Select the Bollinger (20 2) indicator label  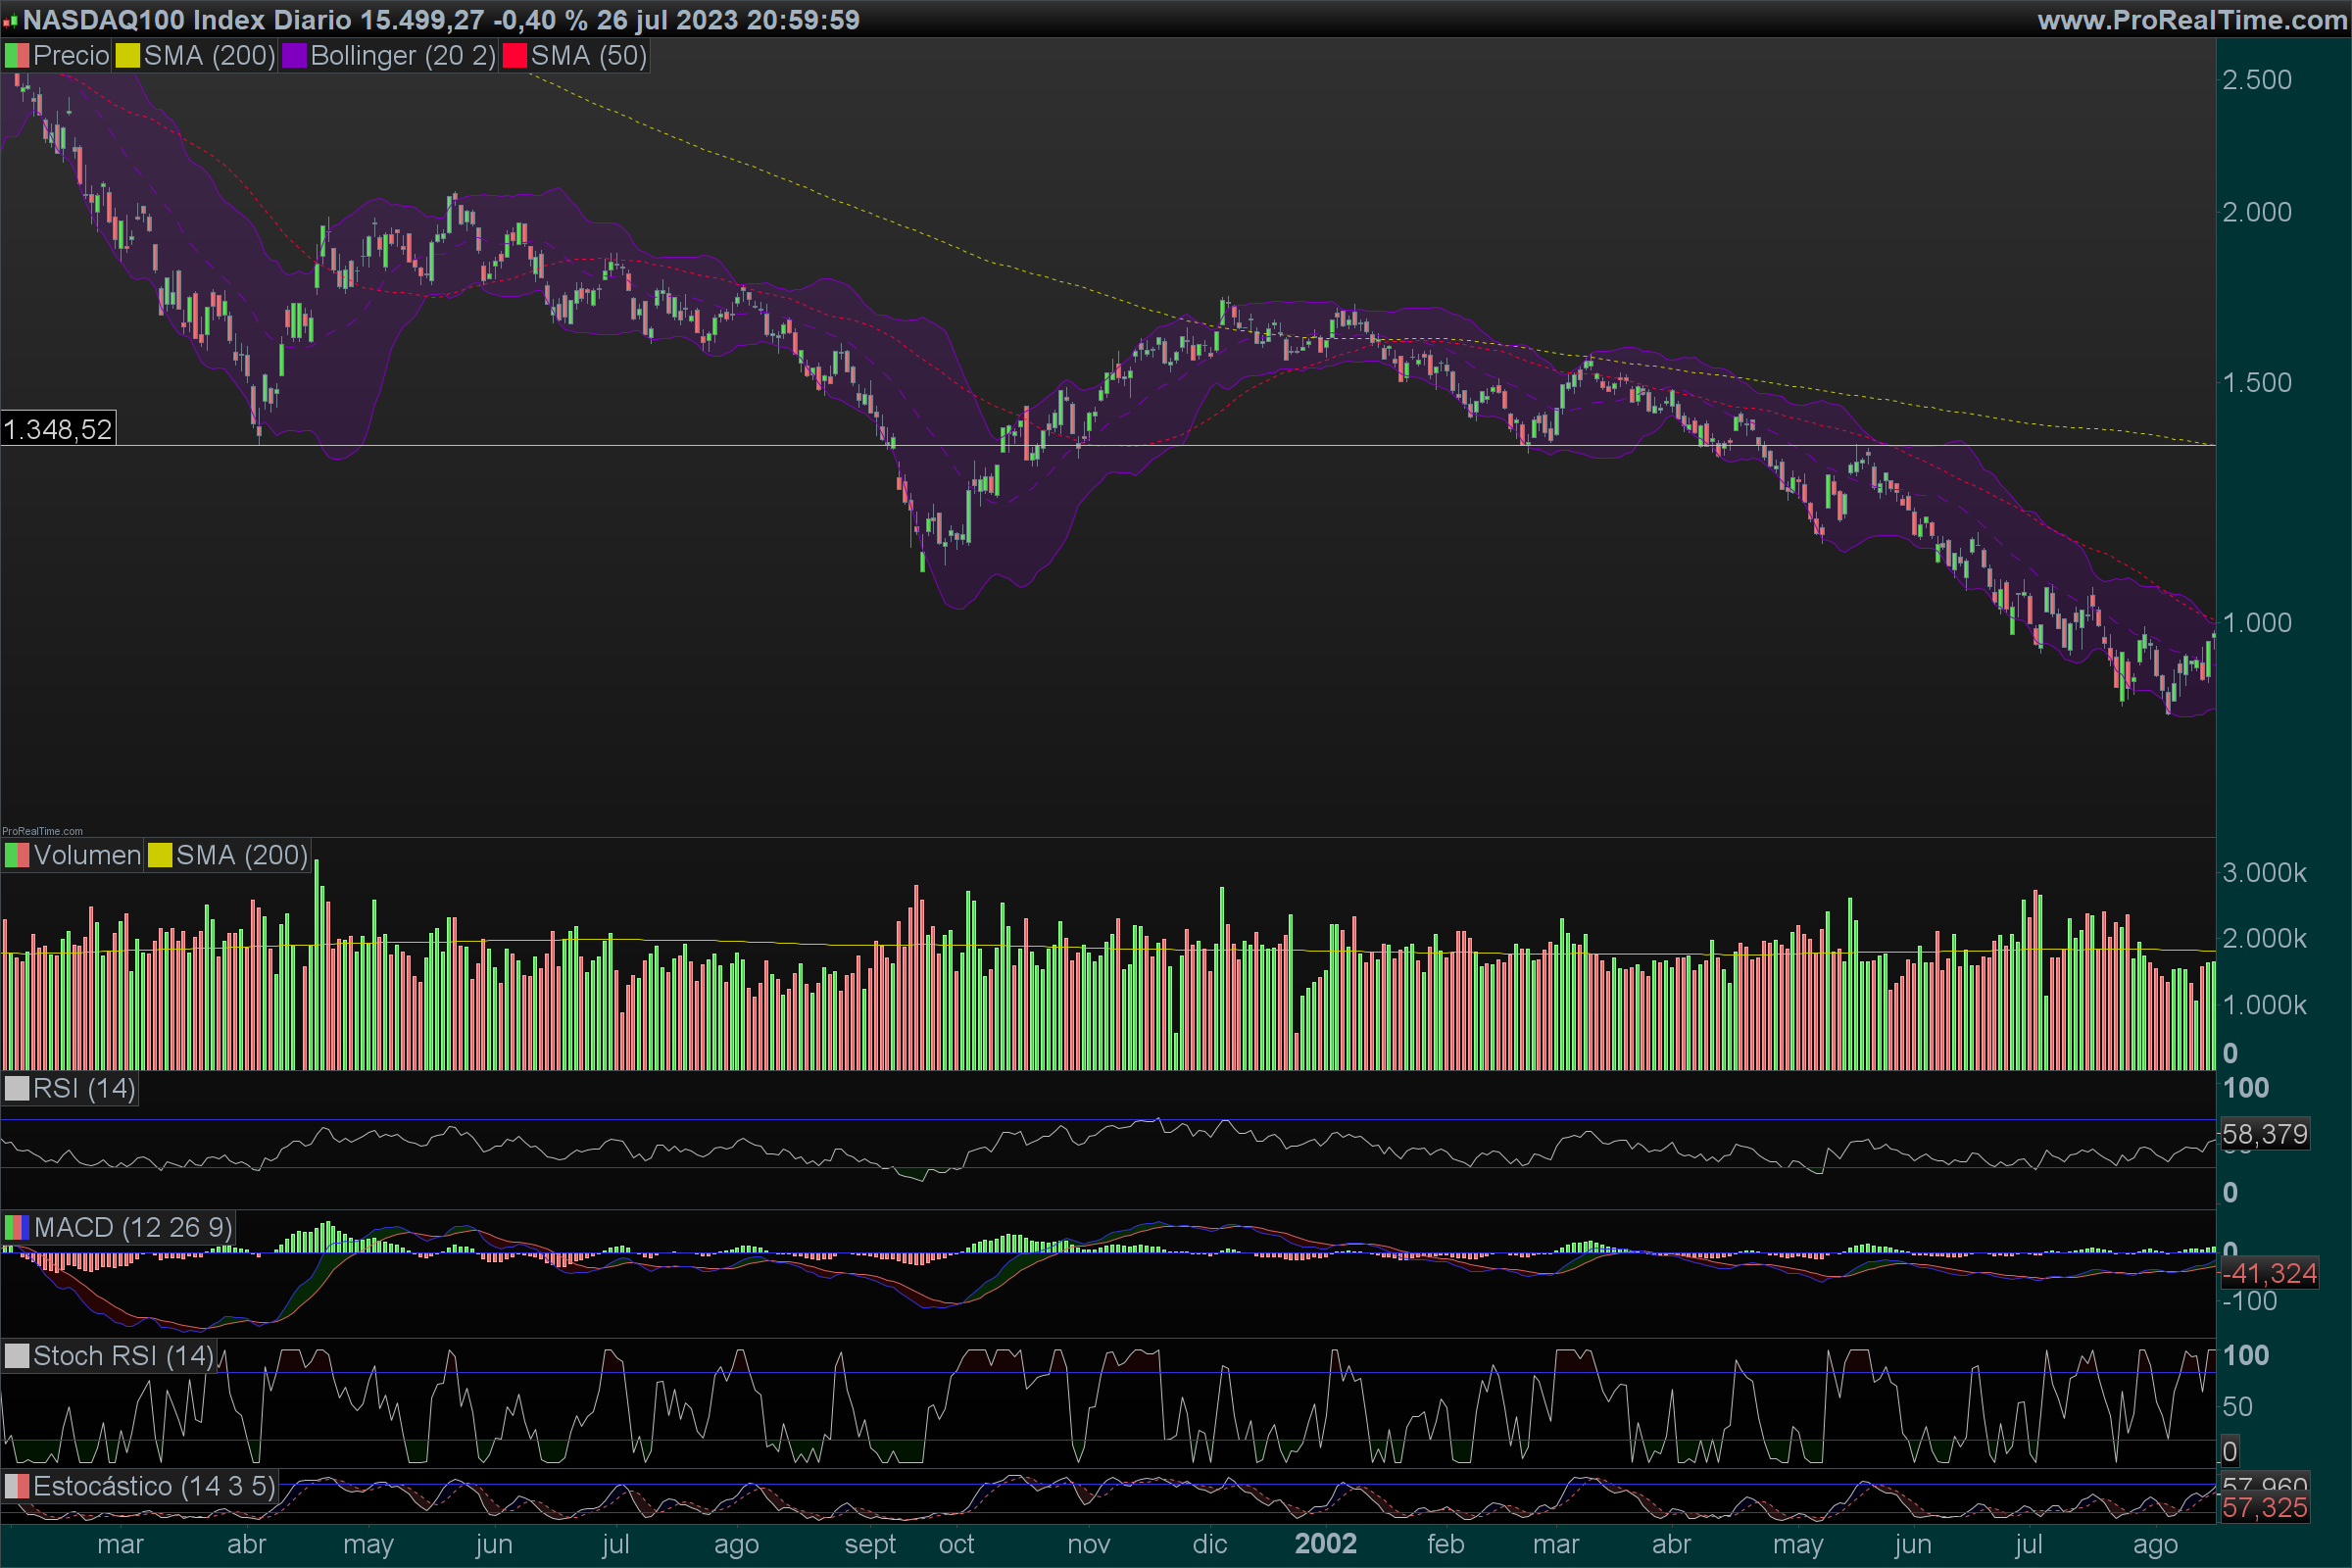[403, 56]
